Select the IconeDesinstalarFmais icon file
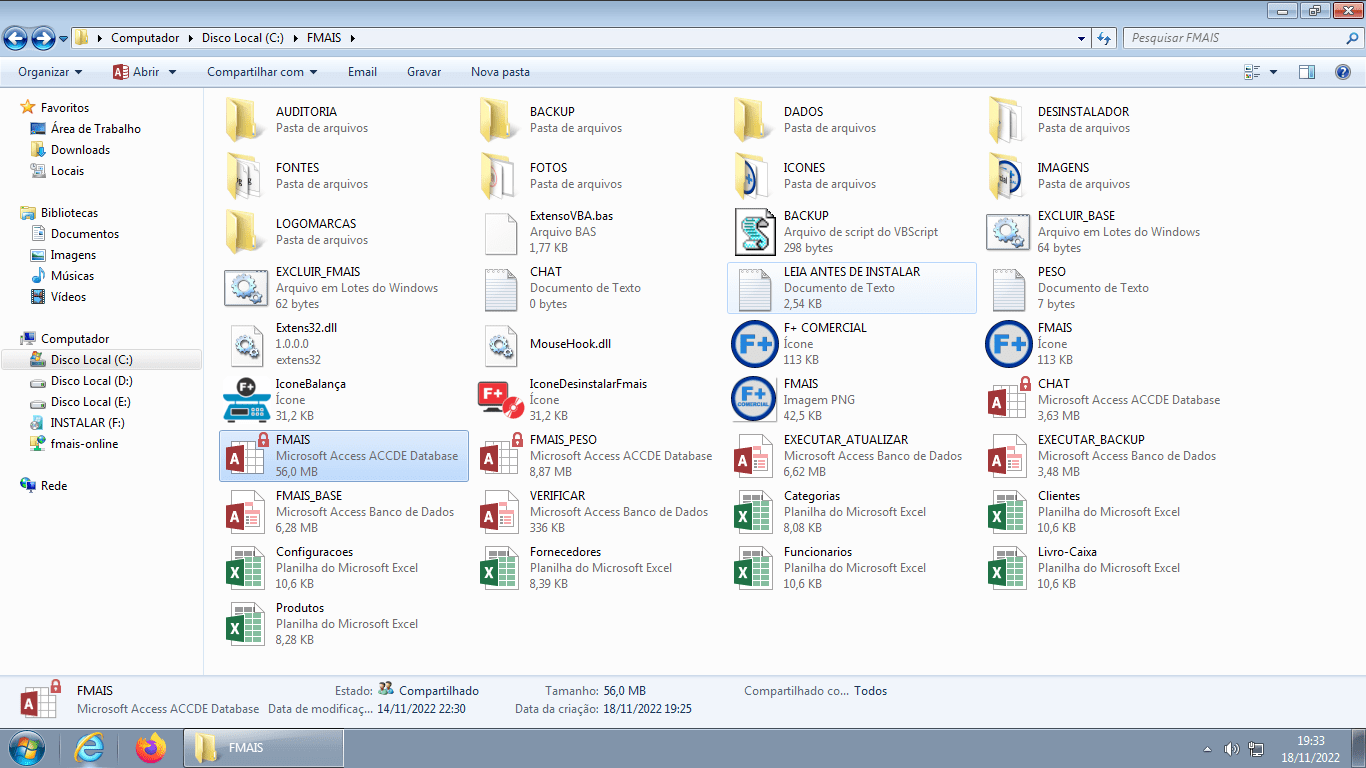The width and height of the screenshot is (1366, 768). click(500, 400)
